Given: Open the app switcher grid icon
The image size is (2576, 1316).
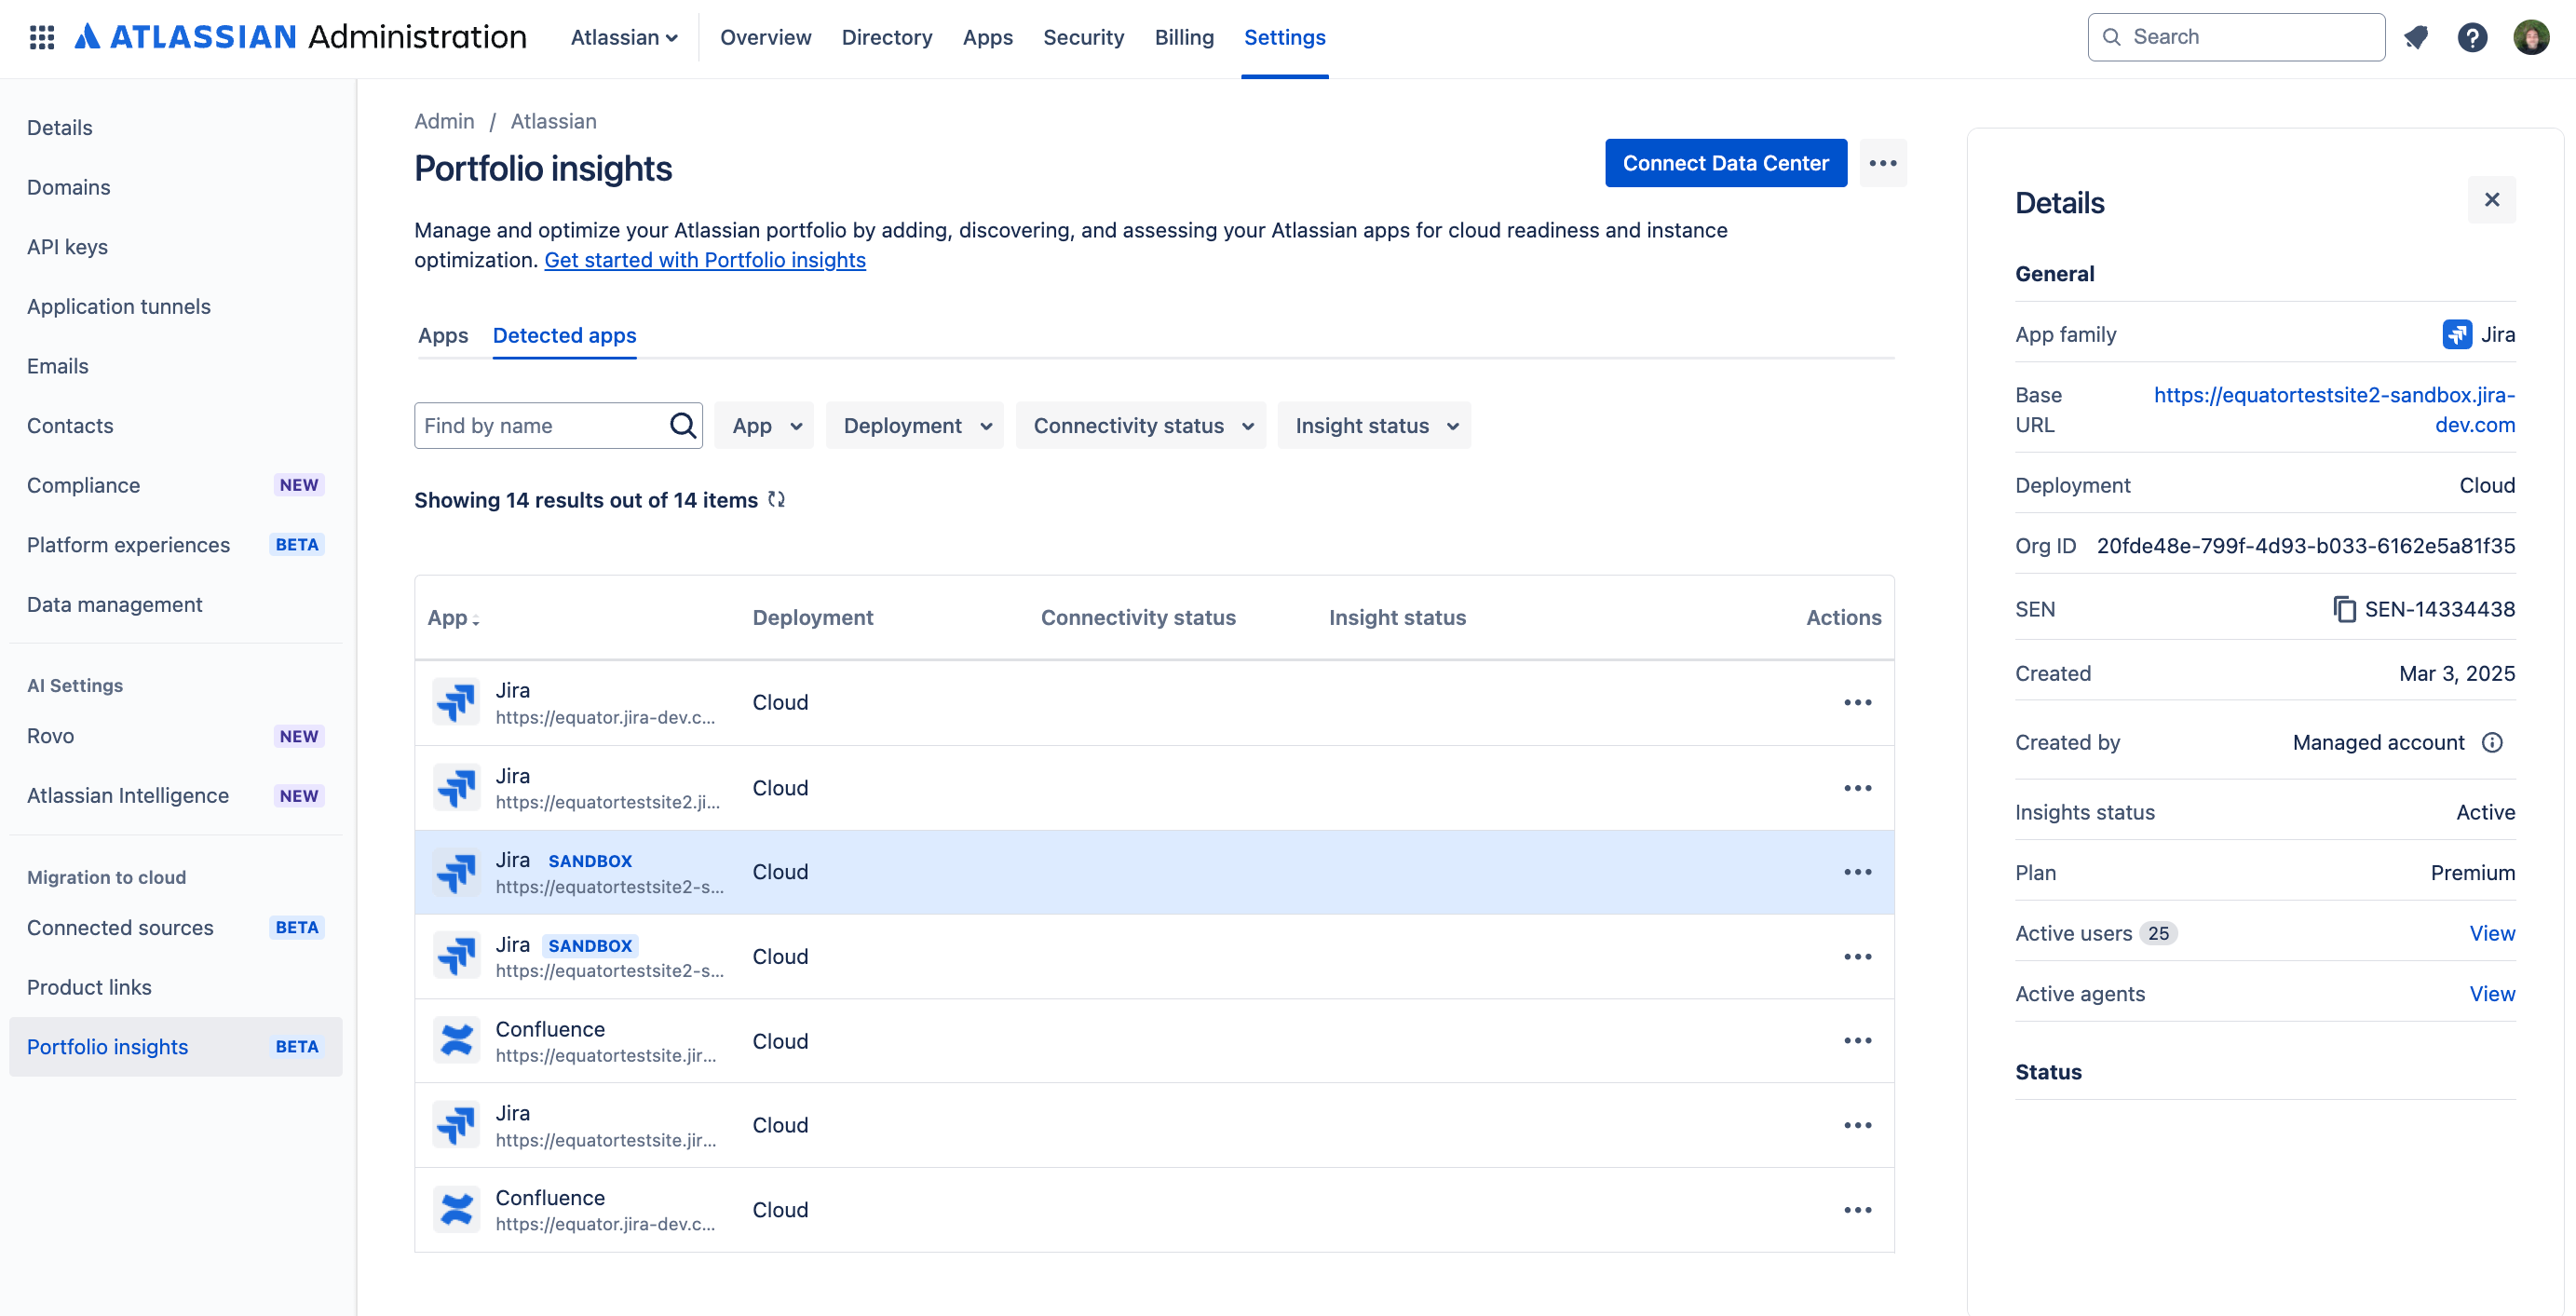Looking at the screenshot, I should pos(41,37).
